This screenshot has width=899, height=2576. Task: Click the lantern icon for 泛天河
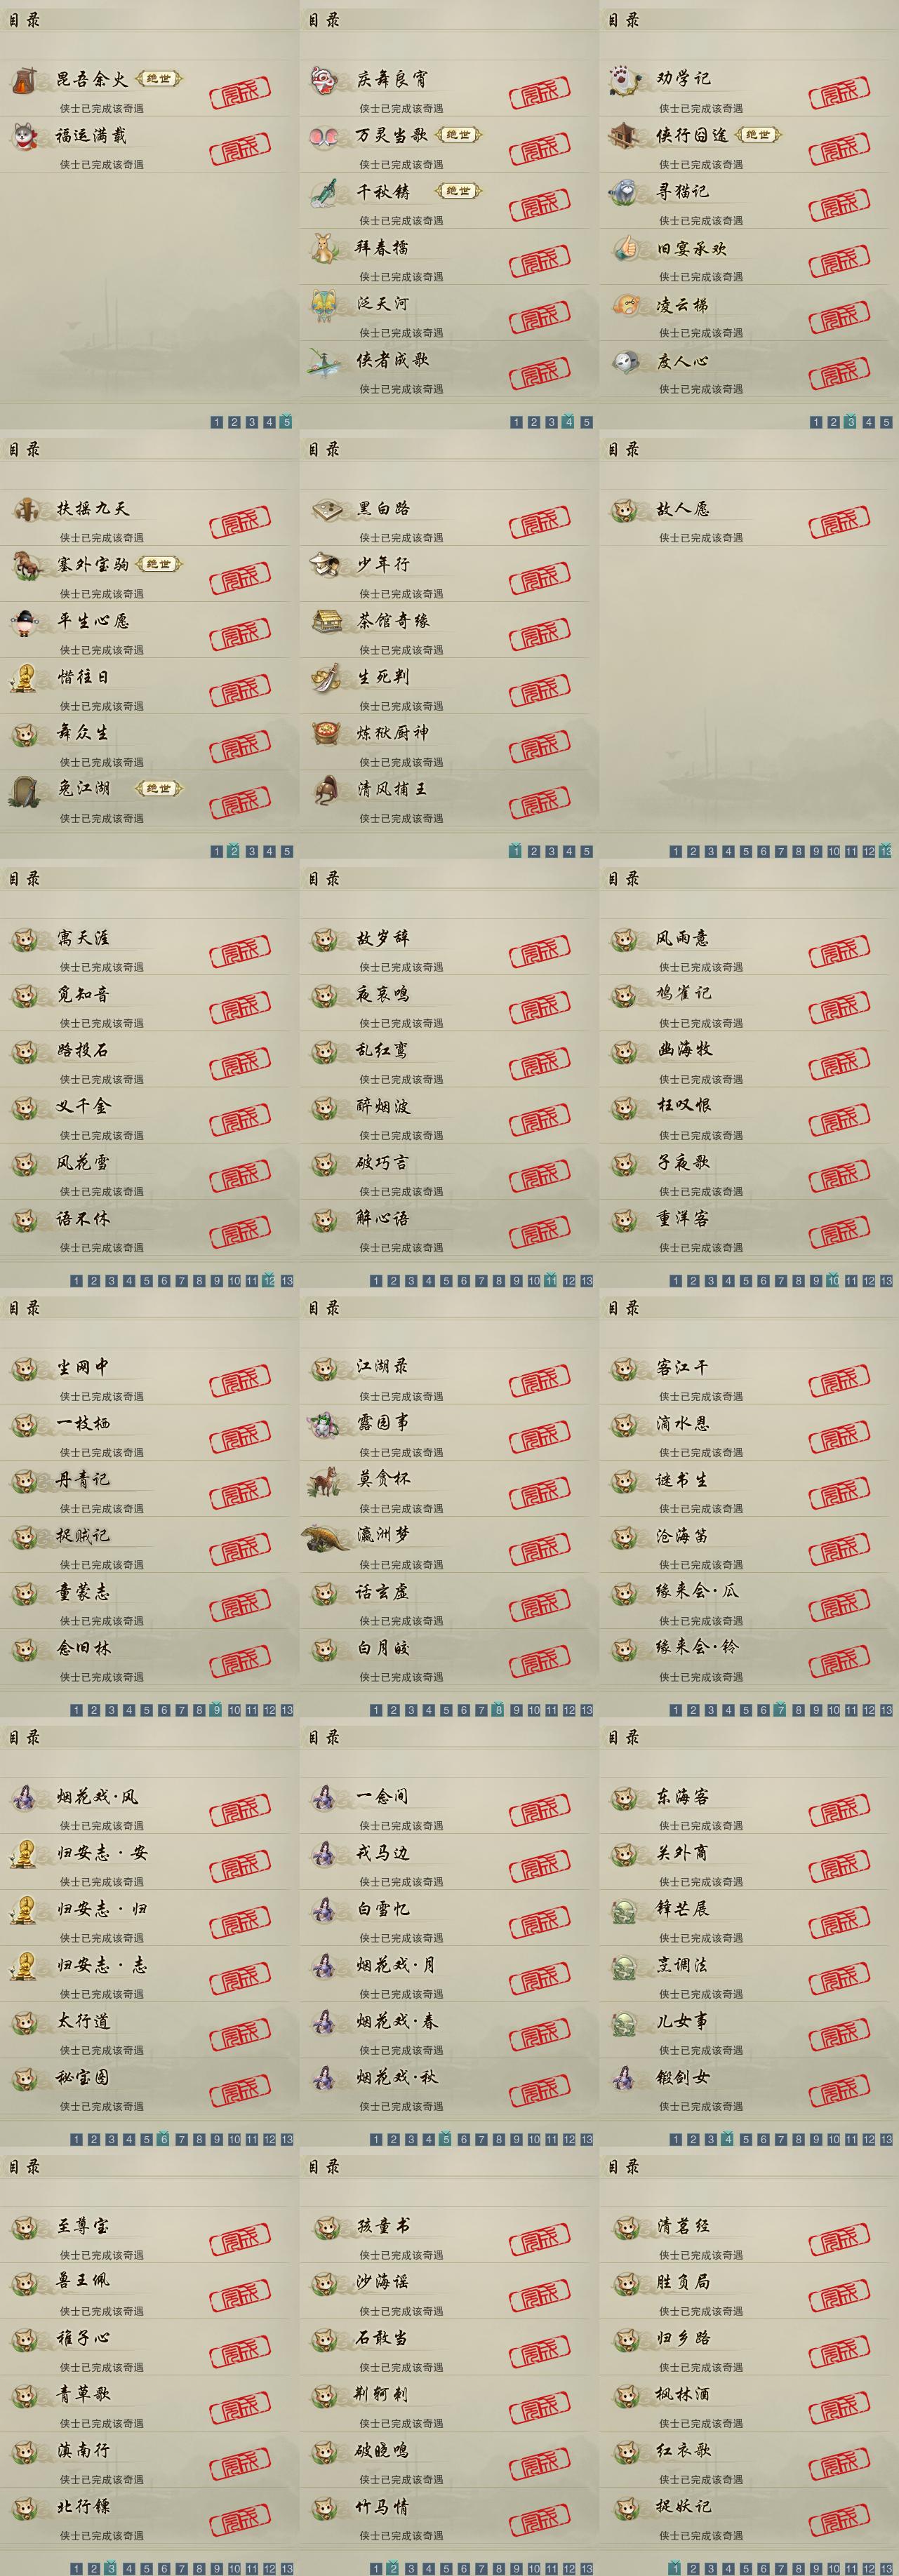(x=324, y=304)
